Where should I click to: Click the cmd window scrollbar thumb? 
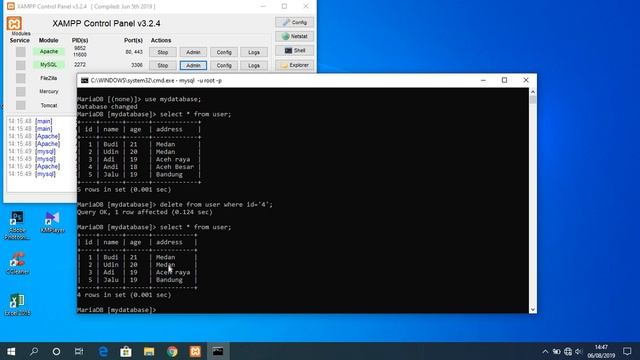[533, 99]
